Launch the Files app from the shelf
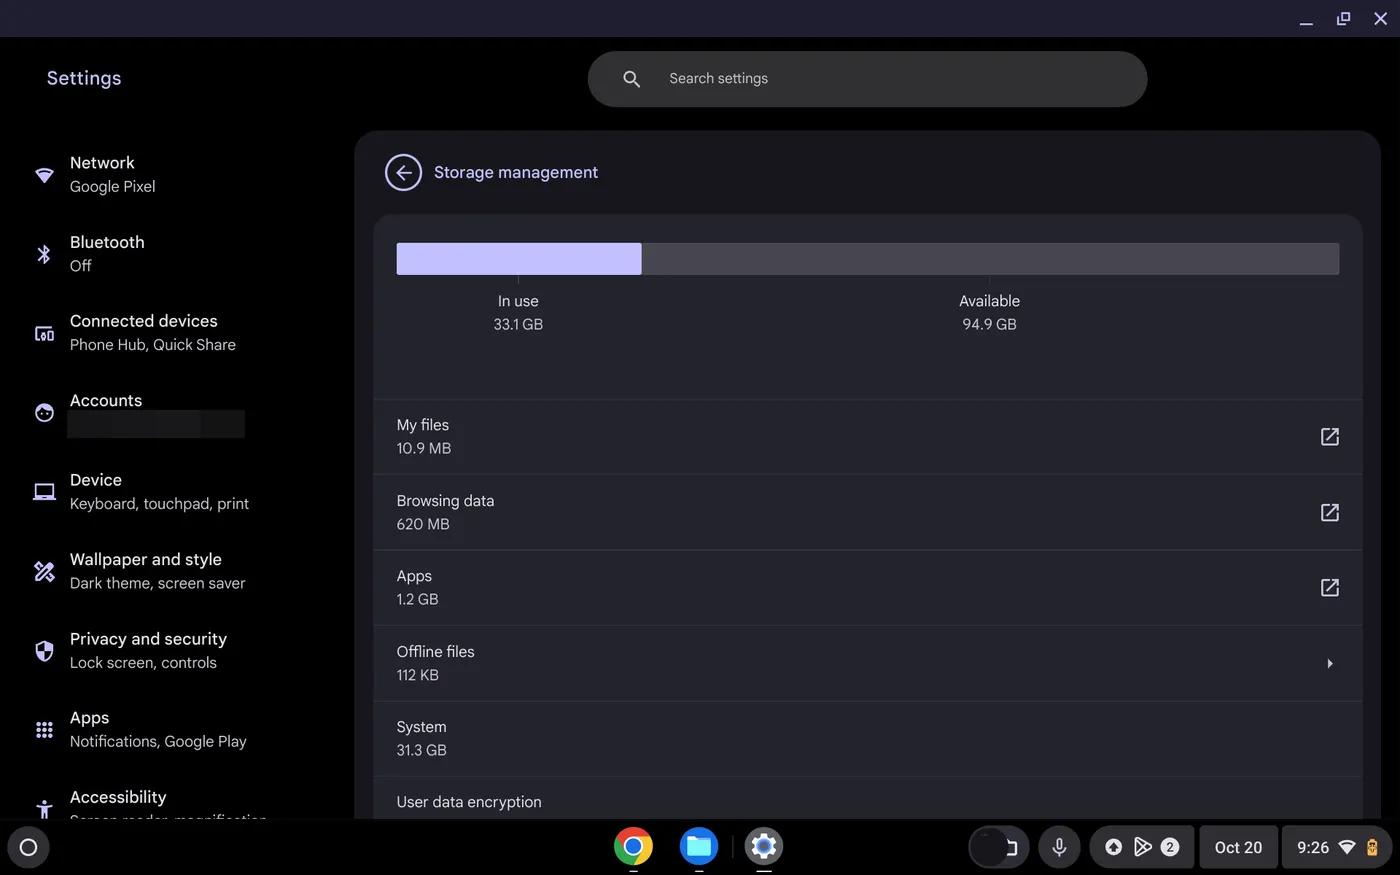 pos(699,846)
